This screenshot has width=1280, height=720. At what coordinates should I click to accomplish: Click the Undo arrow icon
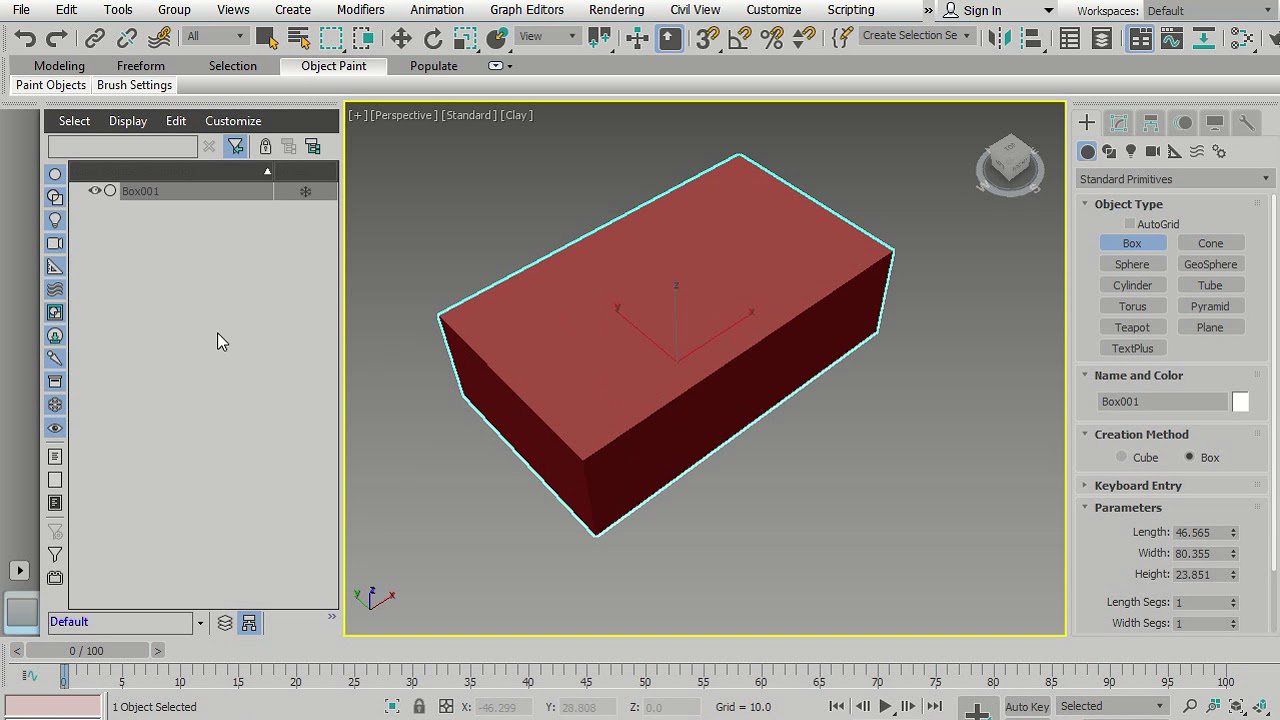point(25,38)
